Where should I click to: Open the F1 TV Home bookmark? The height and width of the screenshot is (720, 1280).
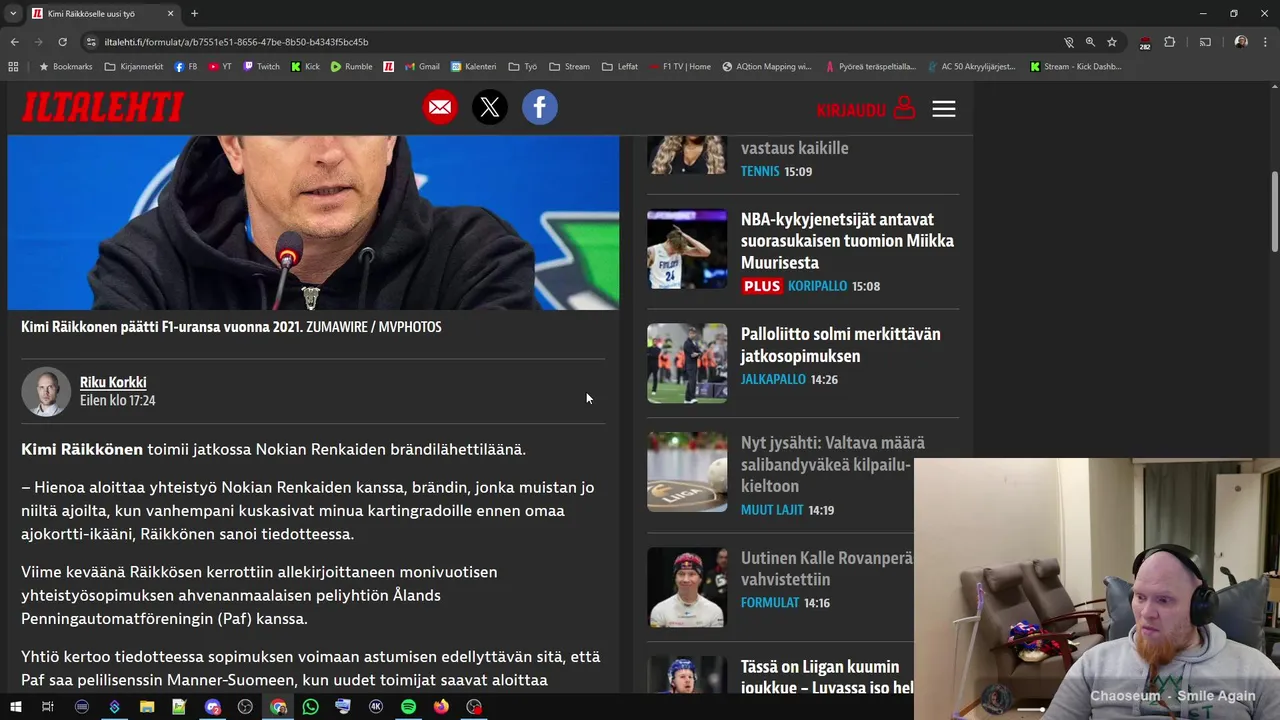[680, 67]
